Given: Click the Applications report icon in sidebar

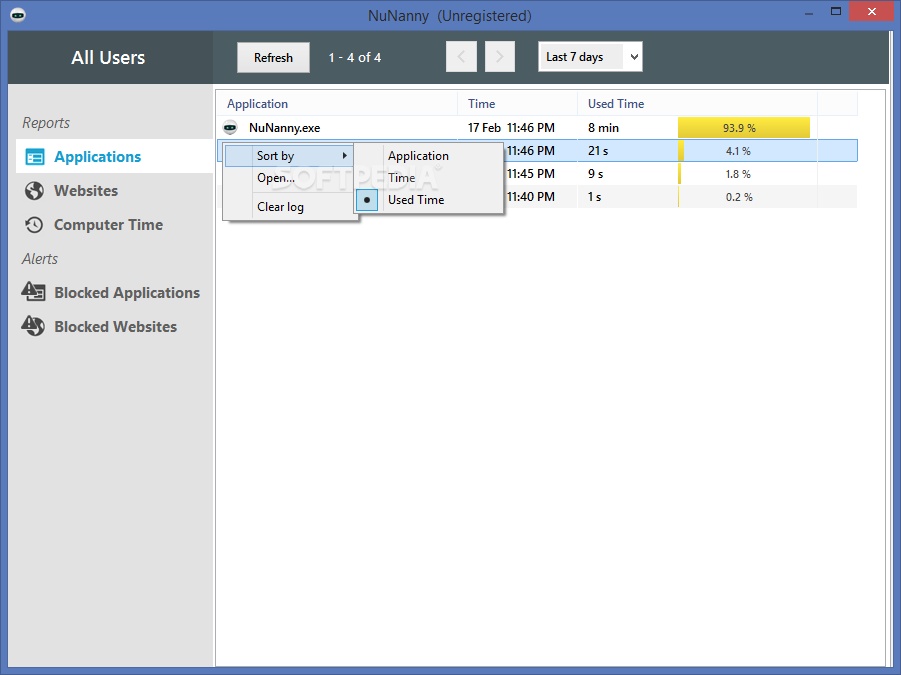Looking at the screenshot, I should (35, 157).
